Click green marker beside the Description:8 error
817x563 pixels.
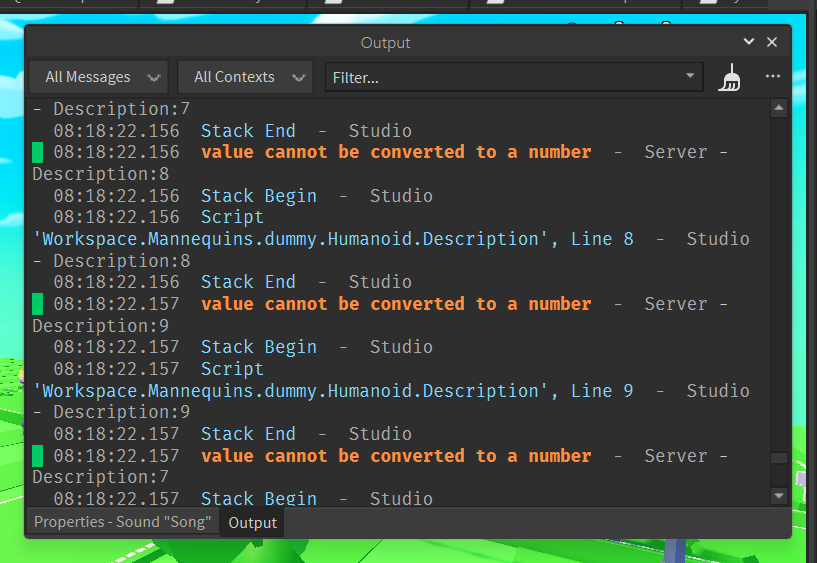coord(38,153)
